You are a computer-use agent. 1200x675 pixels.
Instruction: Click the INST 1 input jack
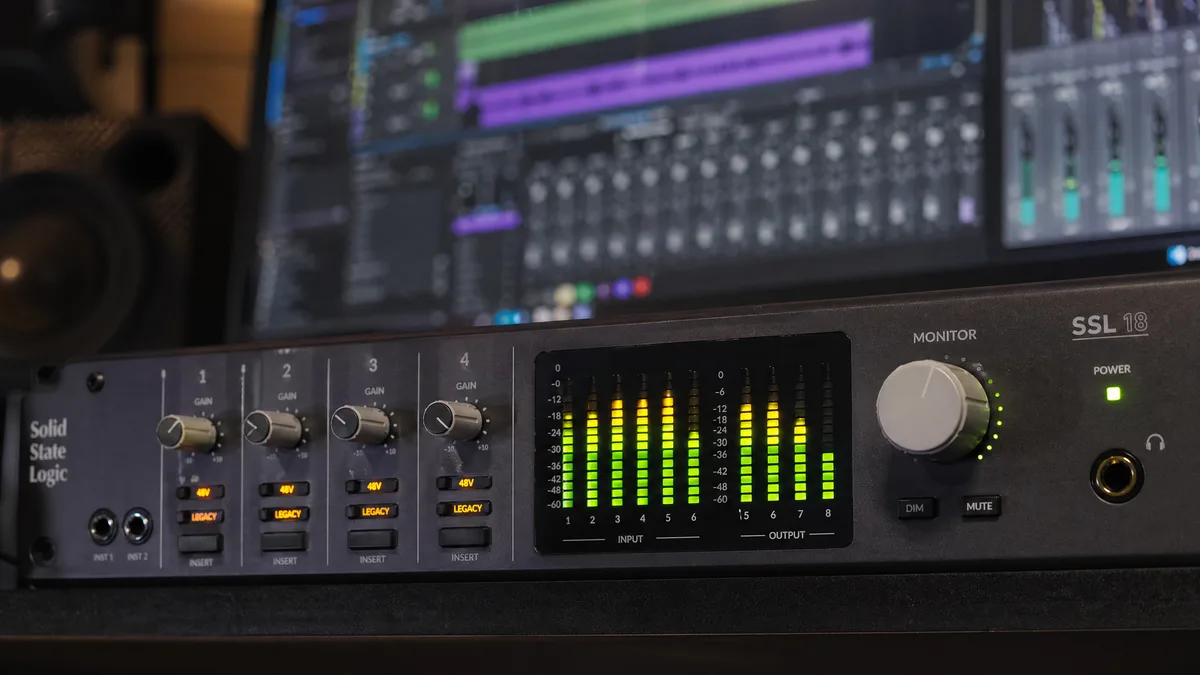(x=103, y=526)
